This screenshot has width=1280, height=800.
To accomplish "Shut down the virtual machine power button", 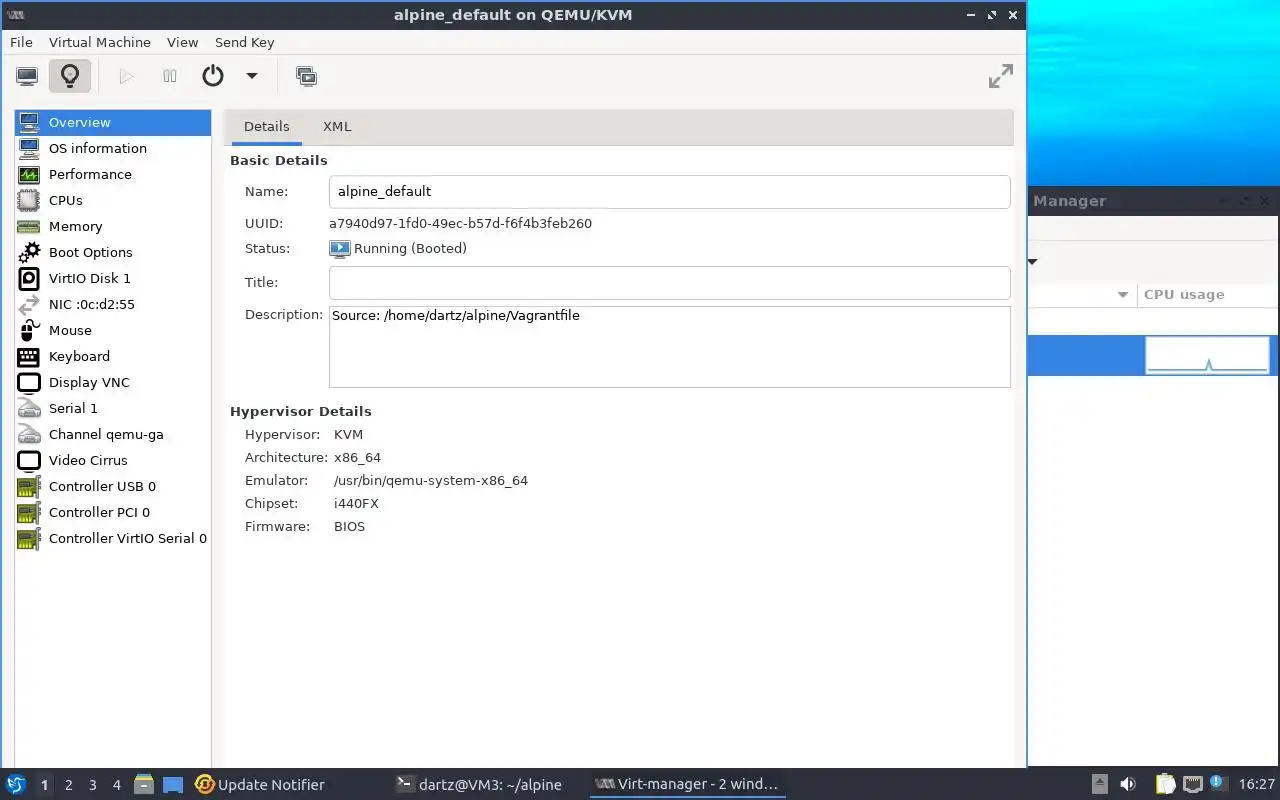I will (213, 76).
